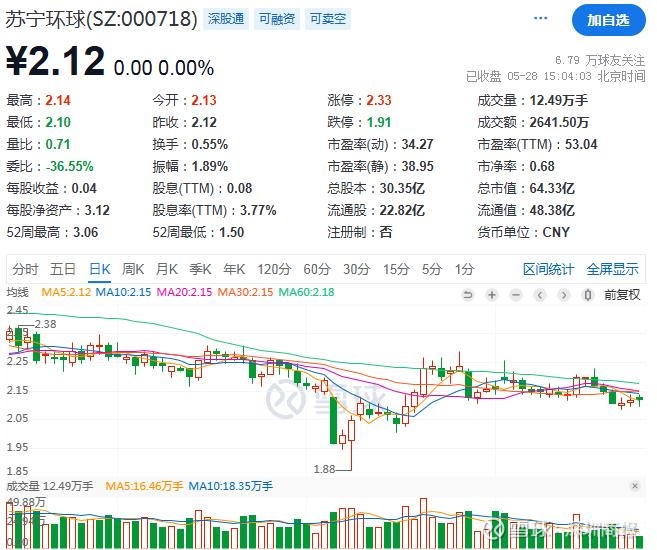Open the three-dot more options menu
This screenshot has height=550, width=657.
[541, 18]
